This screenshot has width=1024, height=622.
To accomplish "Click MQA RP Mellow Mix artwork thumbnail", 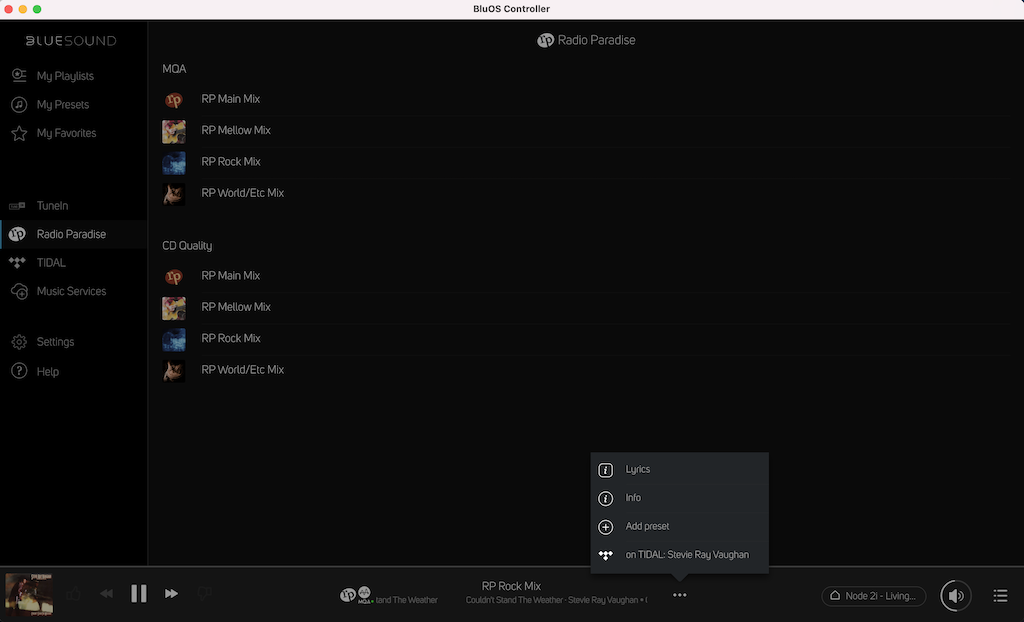I will pos(174,131).
